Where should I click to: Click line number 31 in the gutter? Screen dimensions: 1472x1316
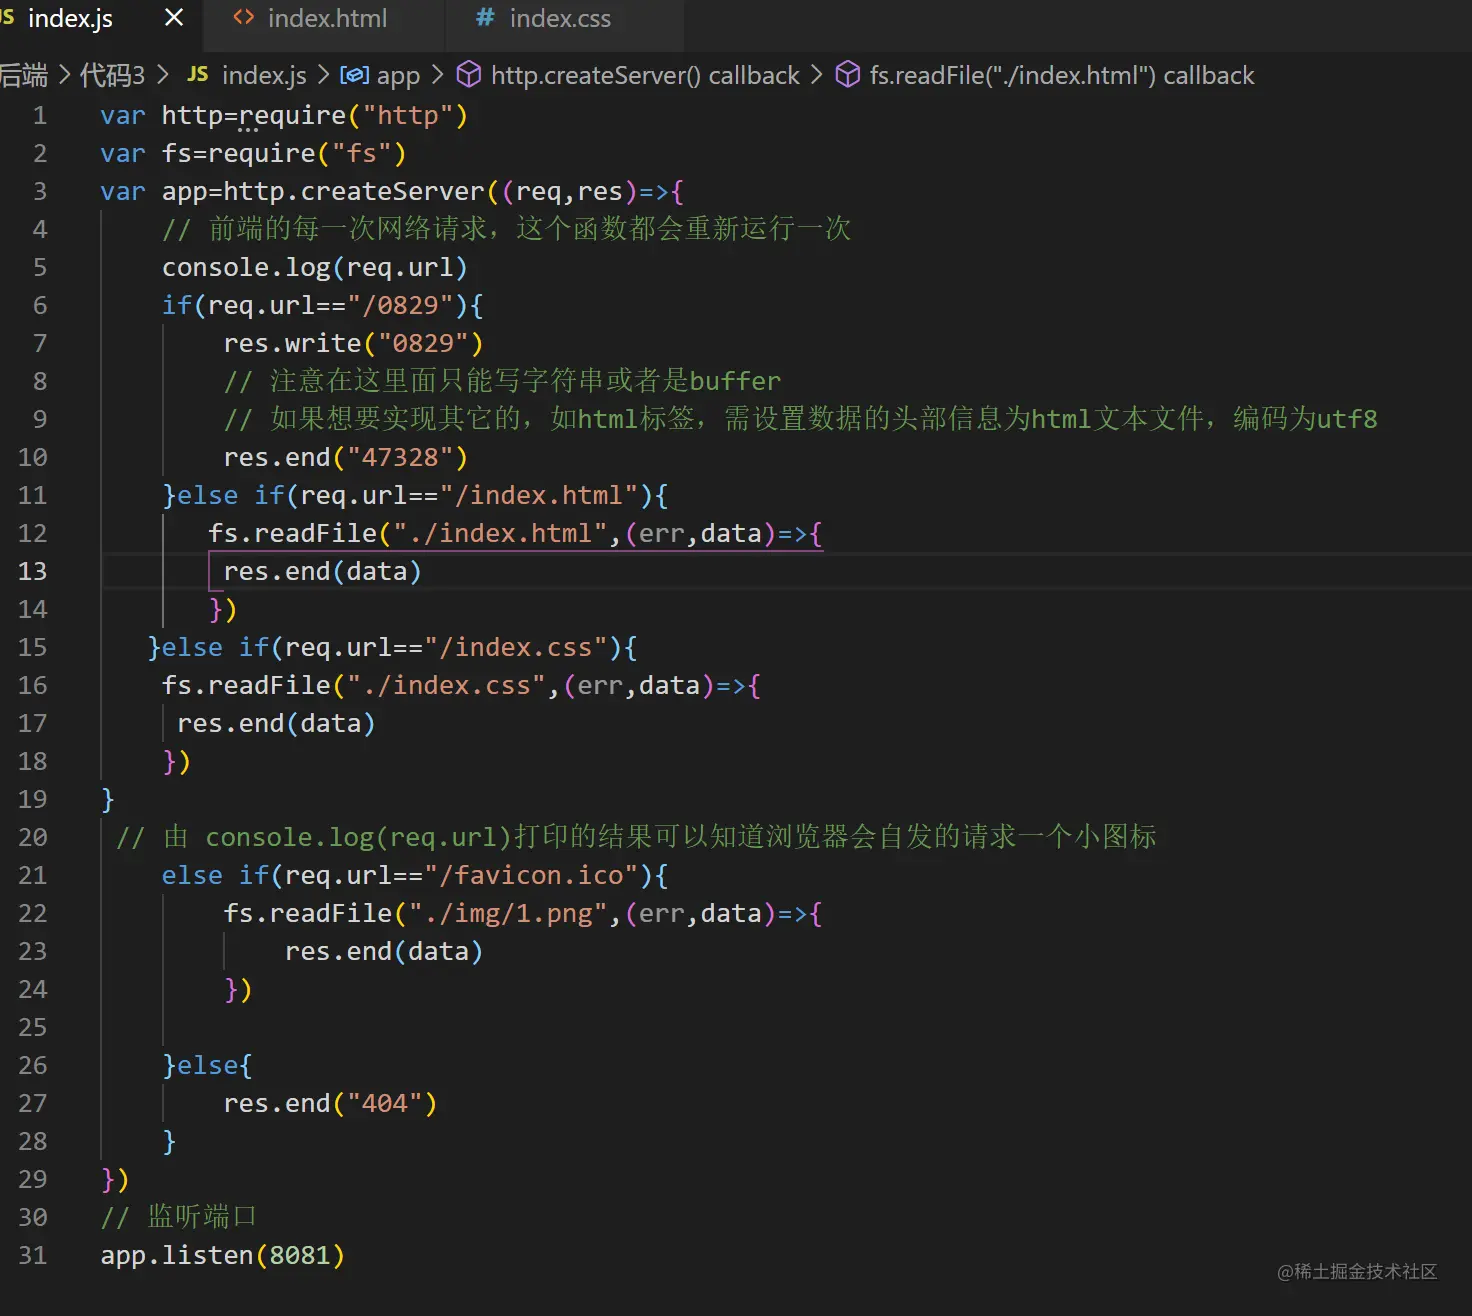[32, 1255]
